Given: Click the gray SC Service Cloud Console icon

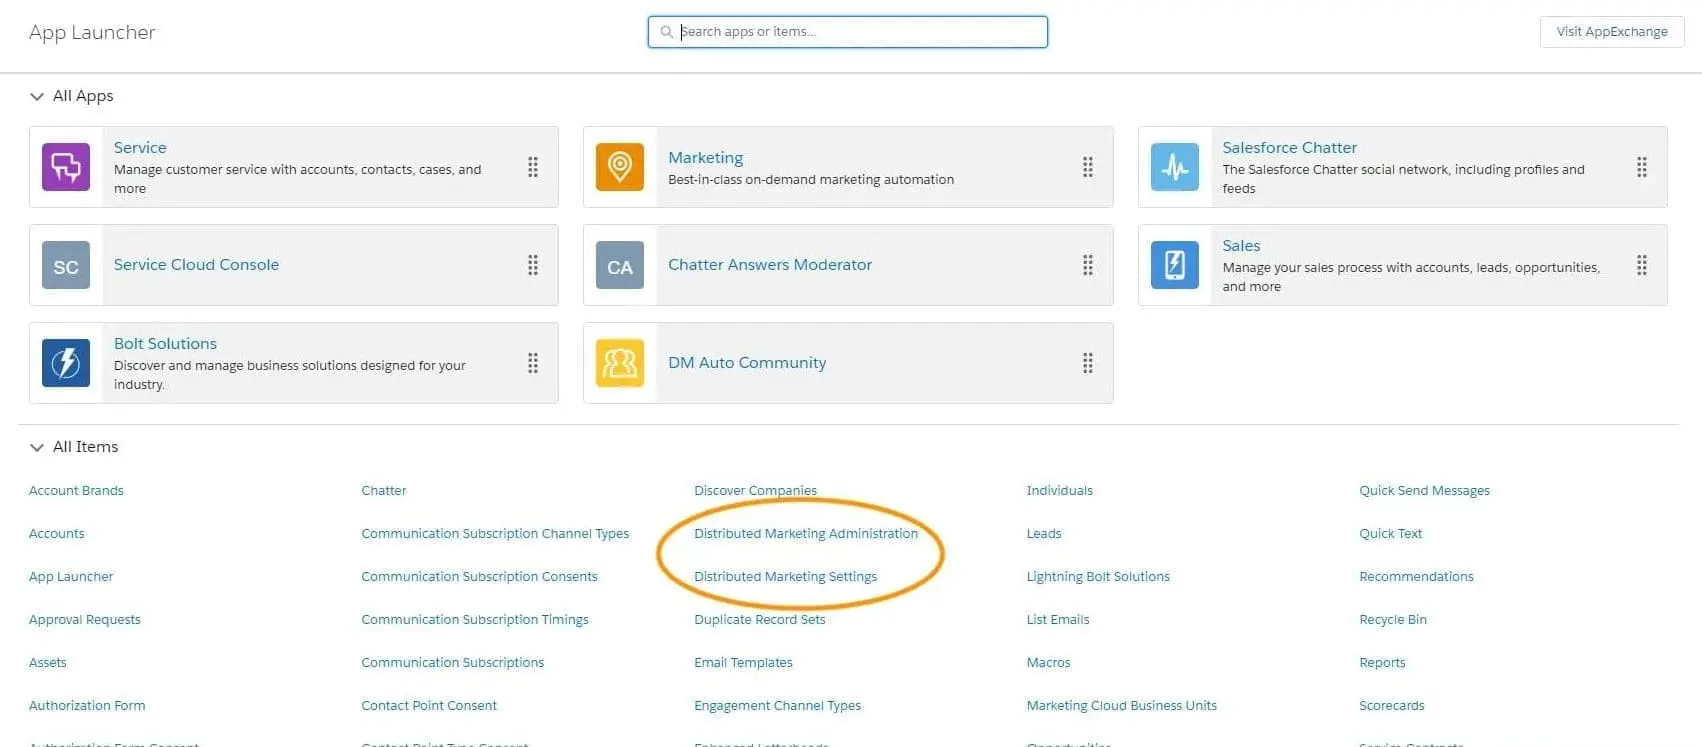Looking at the screenshot, I should (x=66, y=265).
